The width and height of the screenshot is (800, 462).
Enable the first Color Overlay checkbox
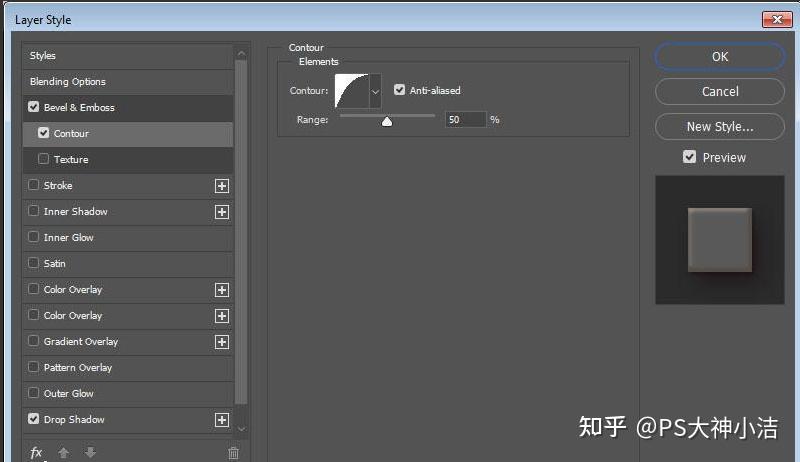34,289
